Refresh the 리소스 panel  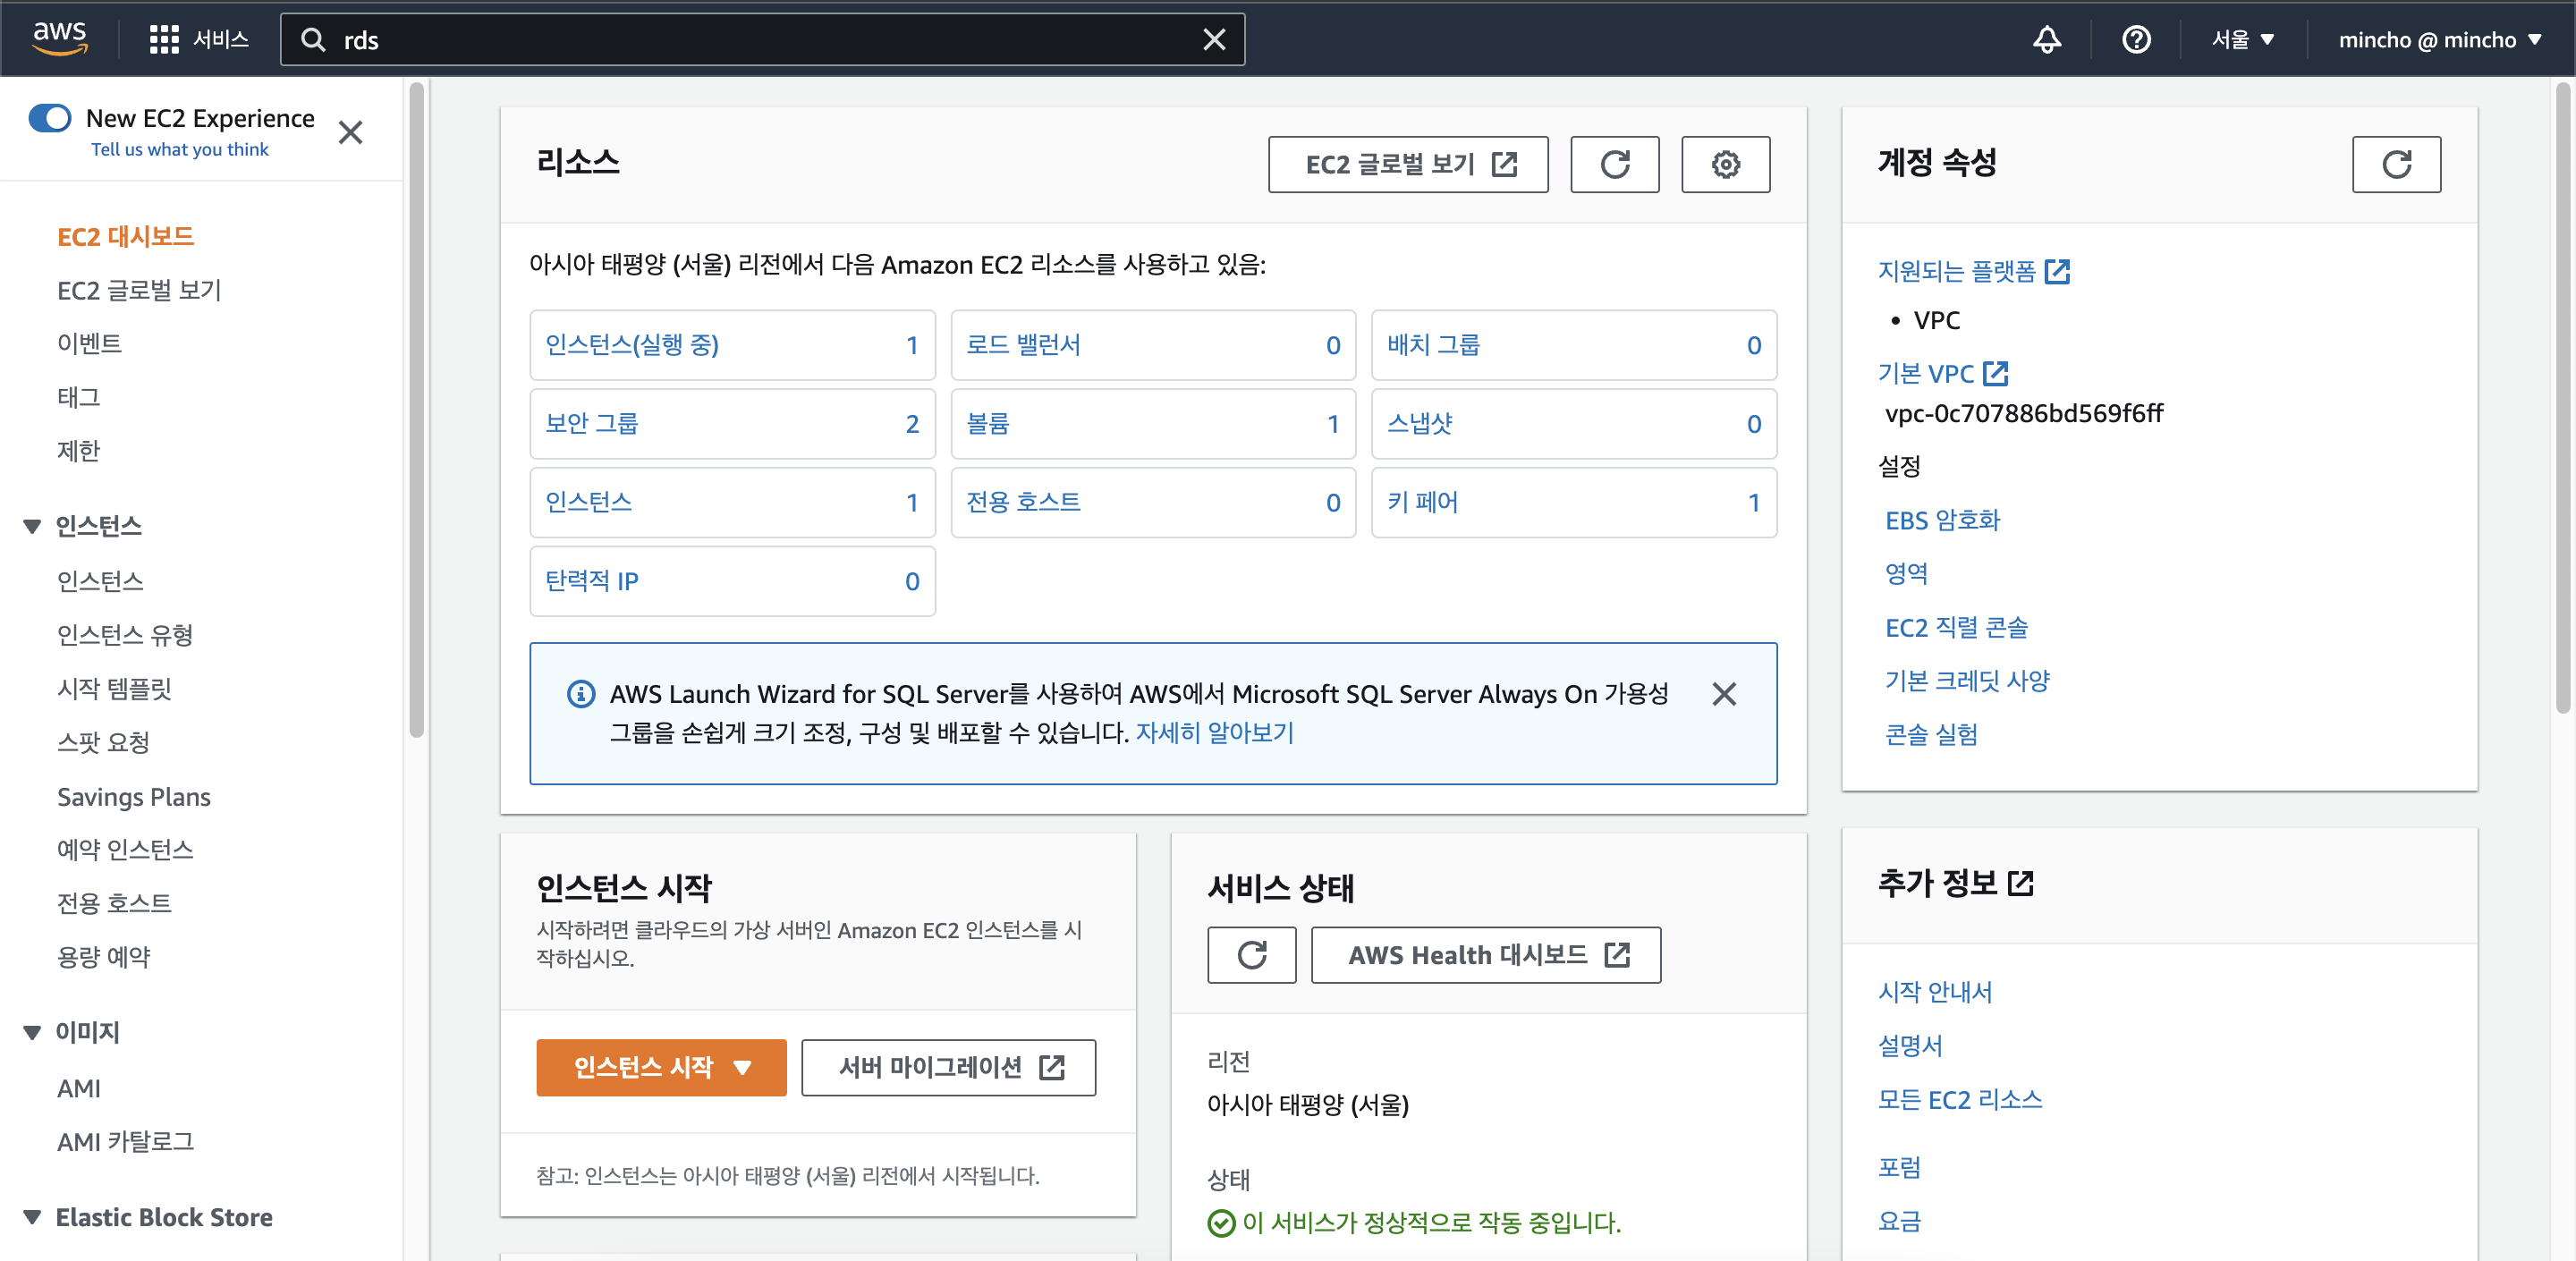[1614, 164]
